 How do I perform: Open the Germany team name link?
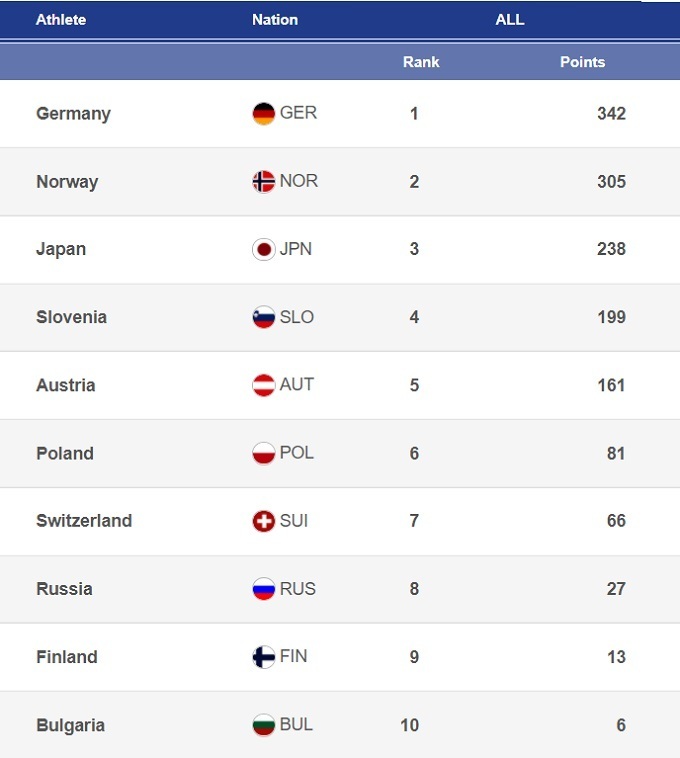pos(73,113)
